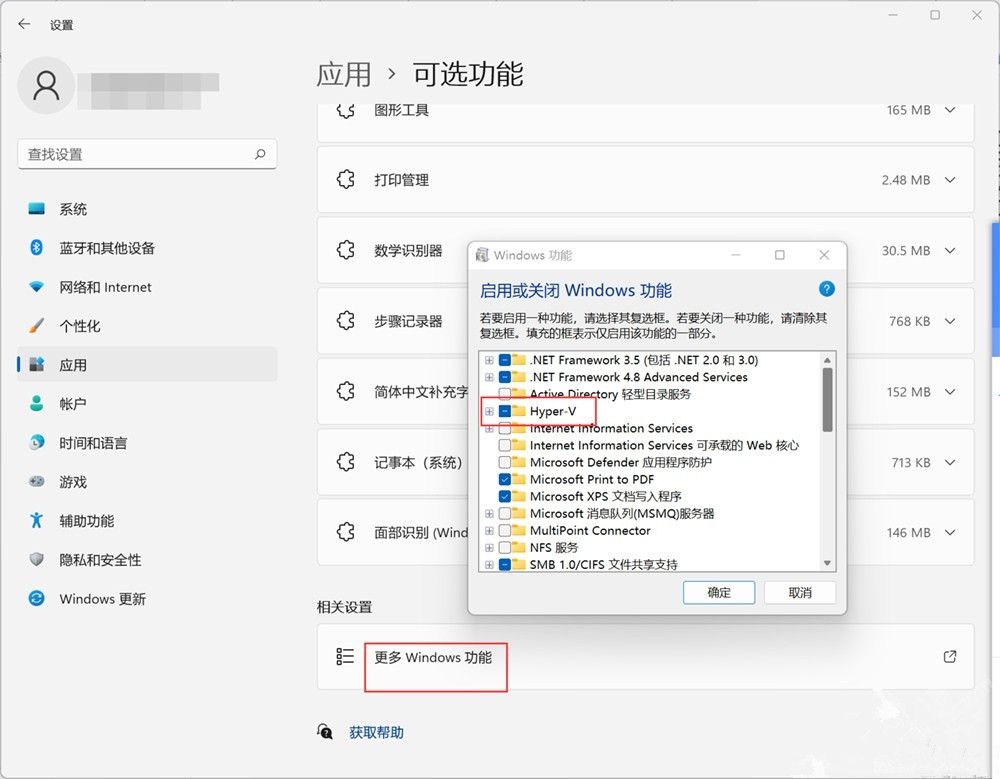Click the back arrow in Settings
This screenshot has width=1000, height=779.
coord(22,24)
